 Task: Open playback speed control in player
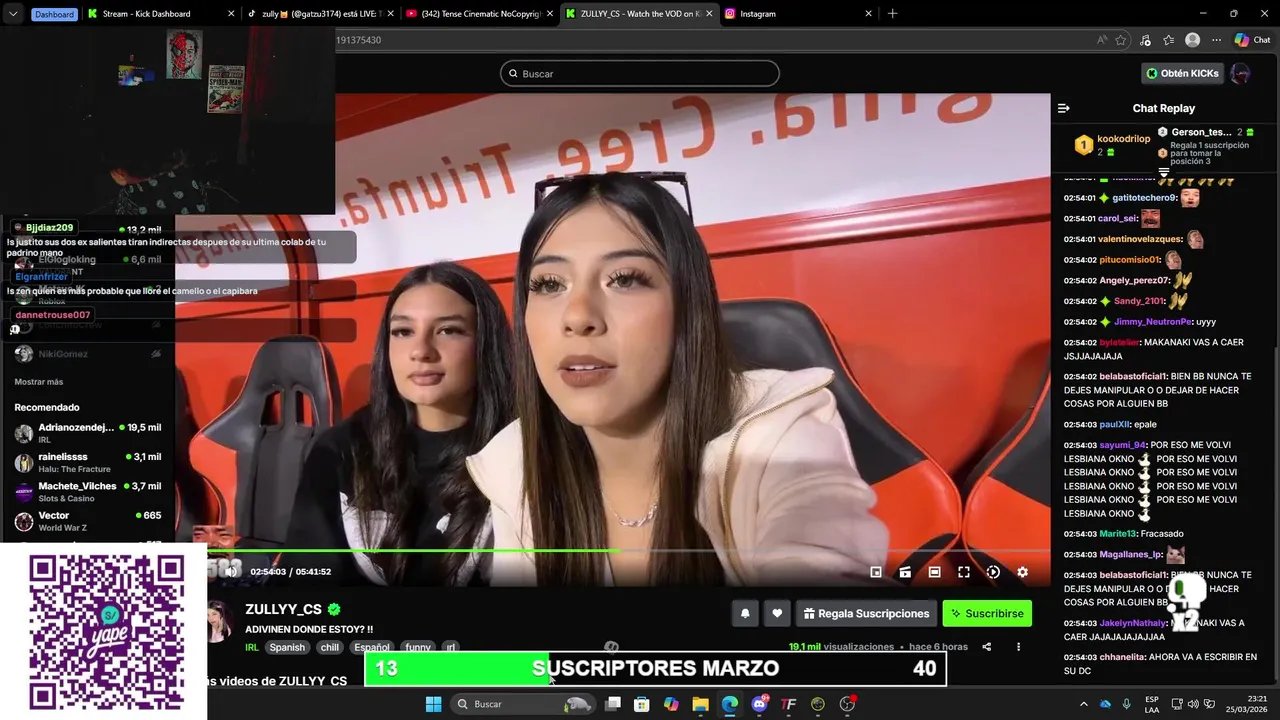(993, 572)
